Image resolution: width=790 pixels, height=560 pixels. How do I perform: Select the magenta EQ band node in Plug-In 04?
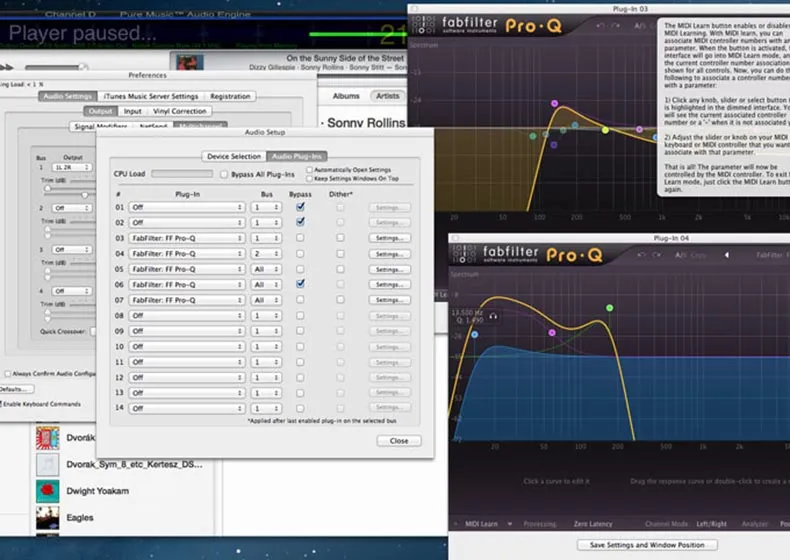(552, 332)
